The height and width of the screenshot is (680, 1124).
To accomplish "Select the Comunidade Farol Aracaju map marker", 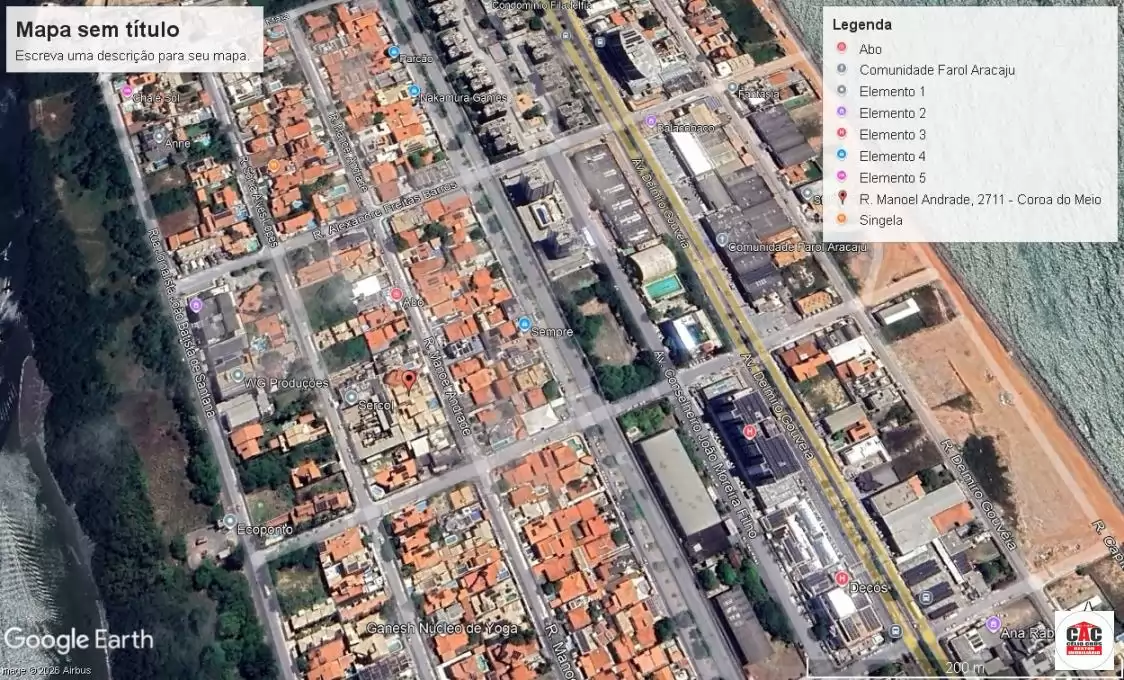I will pyautogui.click(x=722, y=239).
